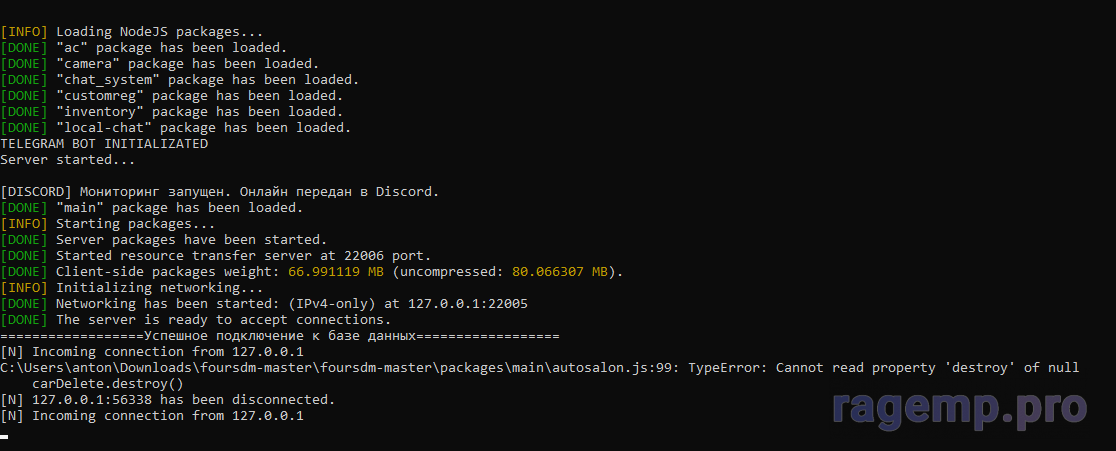Click the carDelete.destroy() error line
The width and height of the screenshot is (1116, 451).
pyautogui.click(x=108, y=383)
